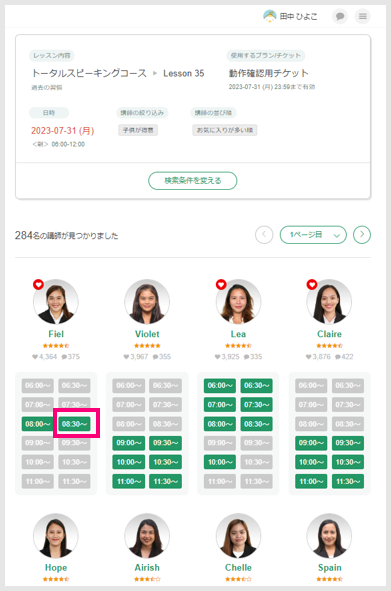The width and height of the screenshot is (391, 591).
Task: Book Claire's 11:30 time slot
Action: (x=348, y=481)
